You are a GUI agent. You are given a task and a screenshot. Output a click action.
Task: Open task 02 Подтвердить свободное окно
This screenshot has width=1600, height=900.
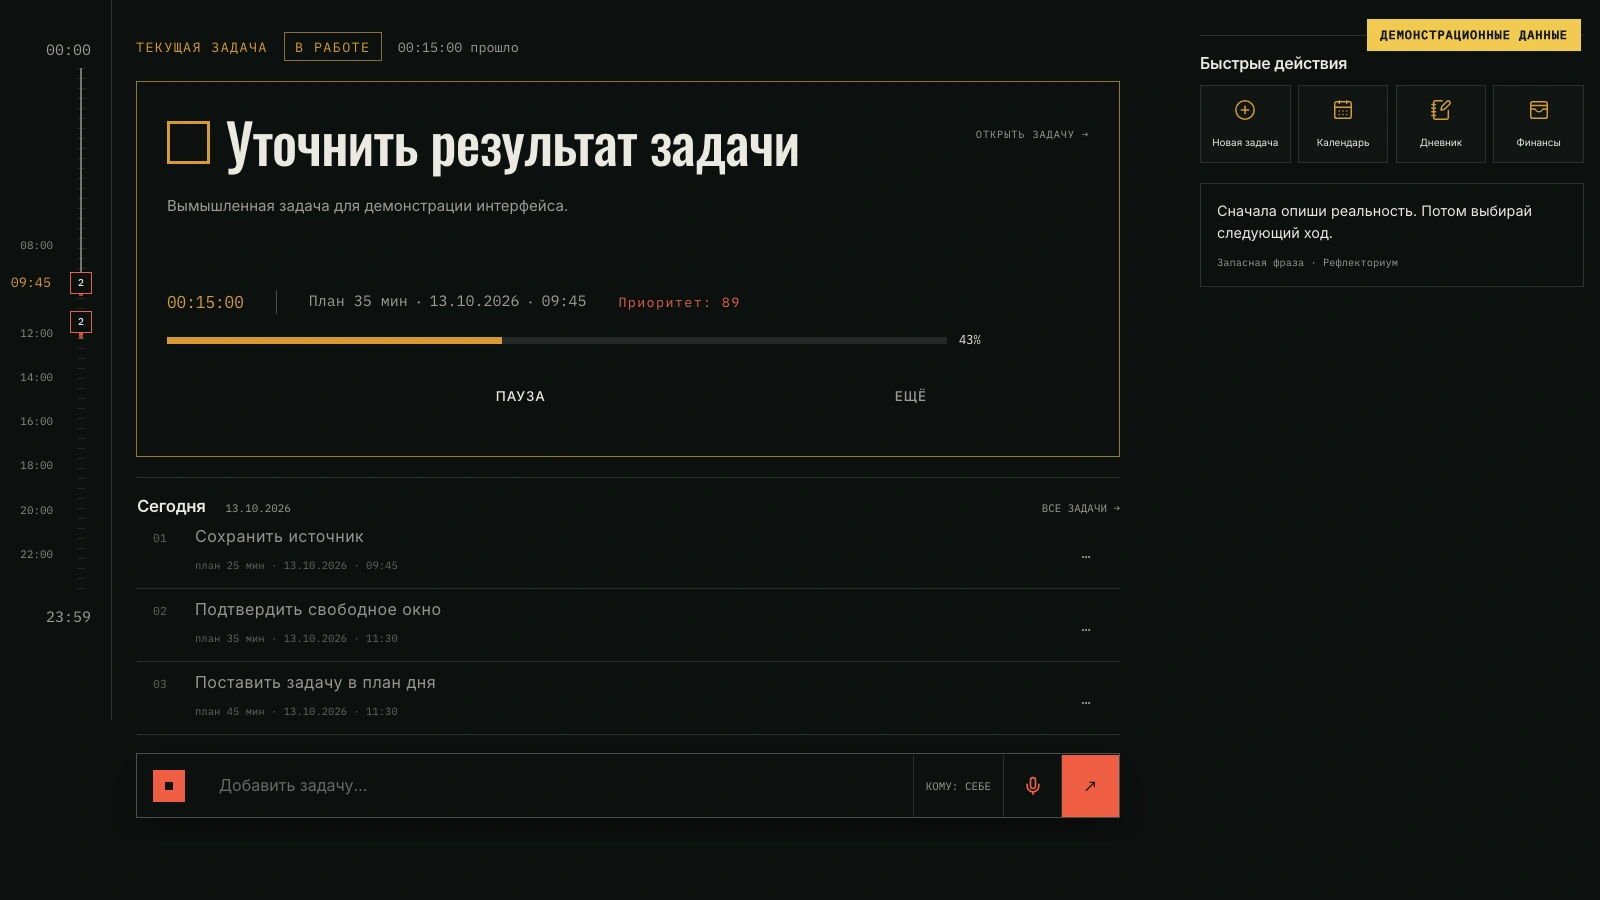(x=628, y=625)
